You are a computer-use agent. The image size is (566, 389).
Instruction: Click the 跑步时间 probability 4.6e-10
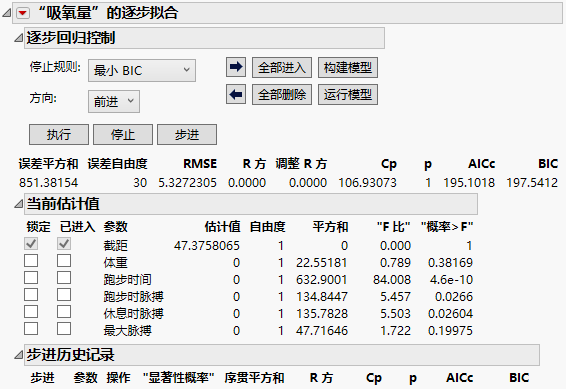tap(451, 280)
